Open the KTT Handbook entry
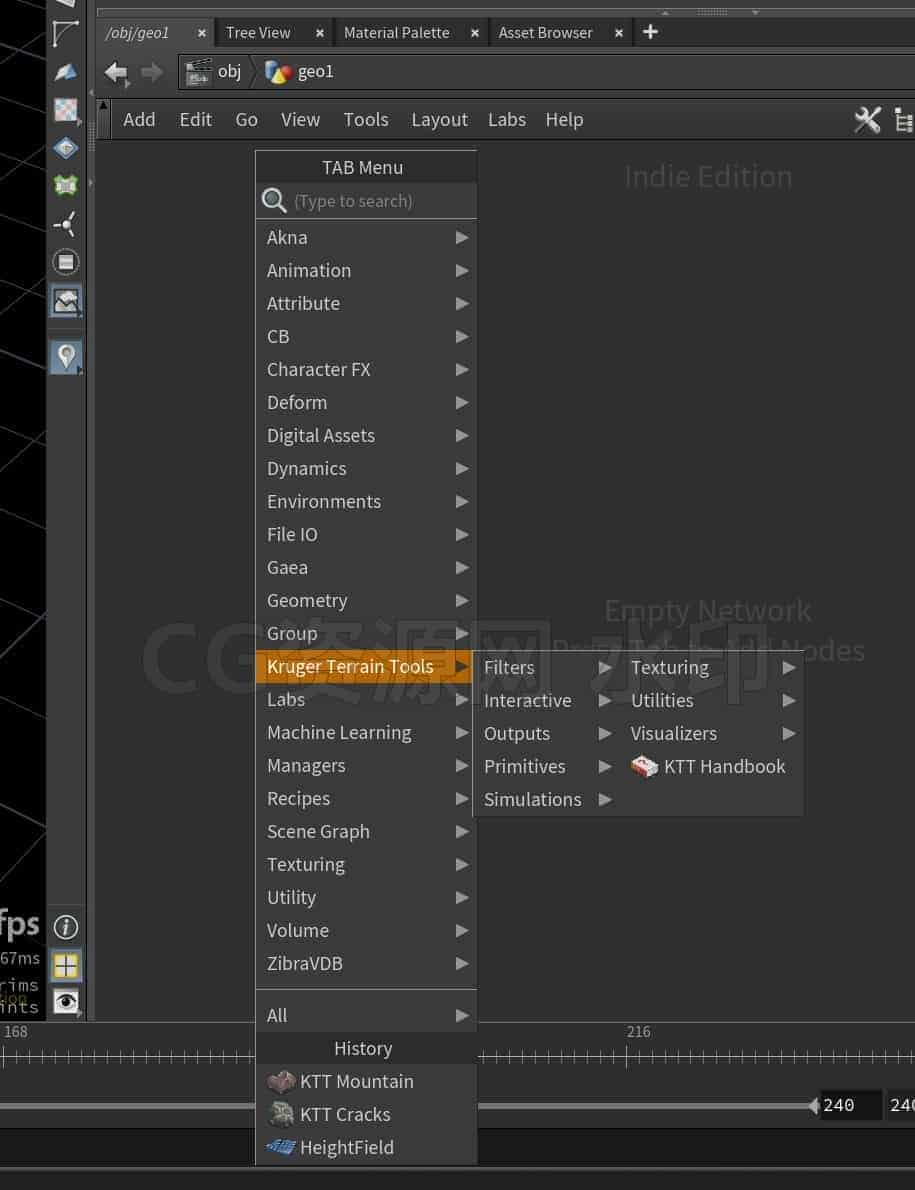This screenshot has width=915, height=1190. (709, 767)
